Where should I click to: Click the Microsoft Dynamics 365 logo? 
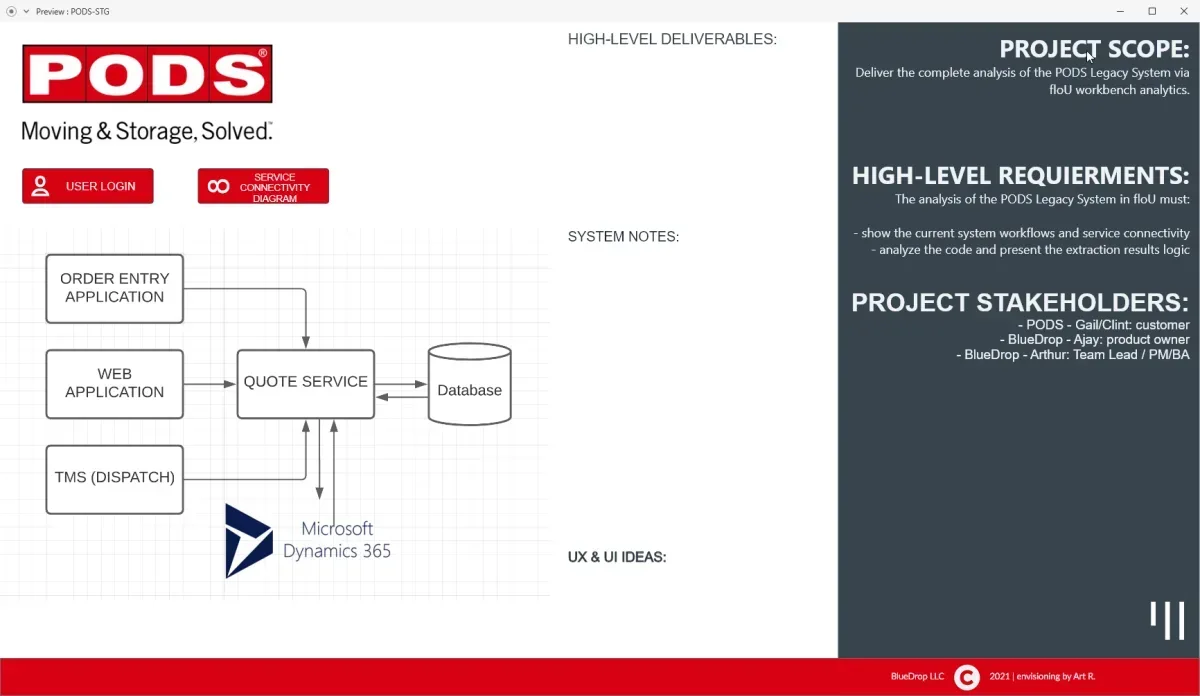pos(249,540)
